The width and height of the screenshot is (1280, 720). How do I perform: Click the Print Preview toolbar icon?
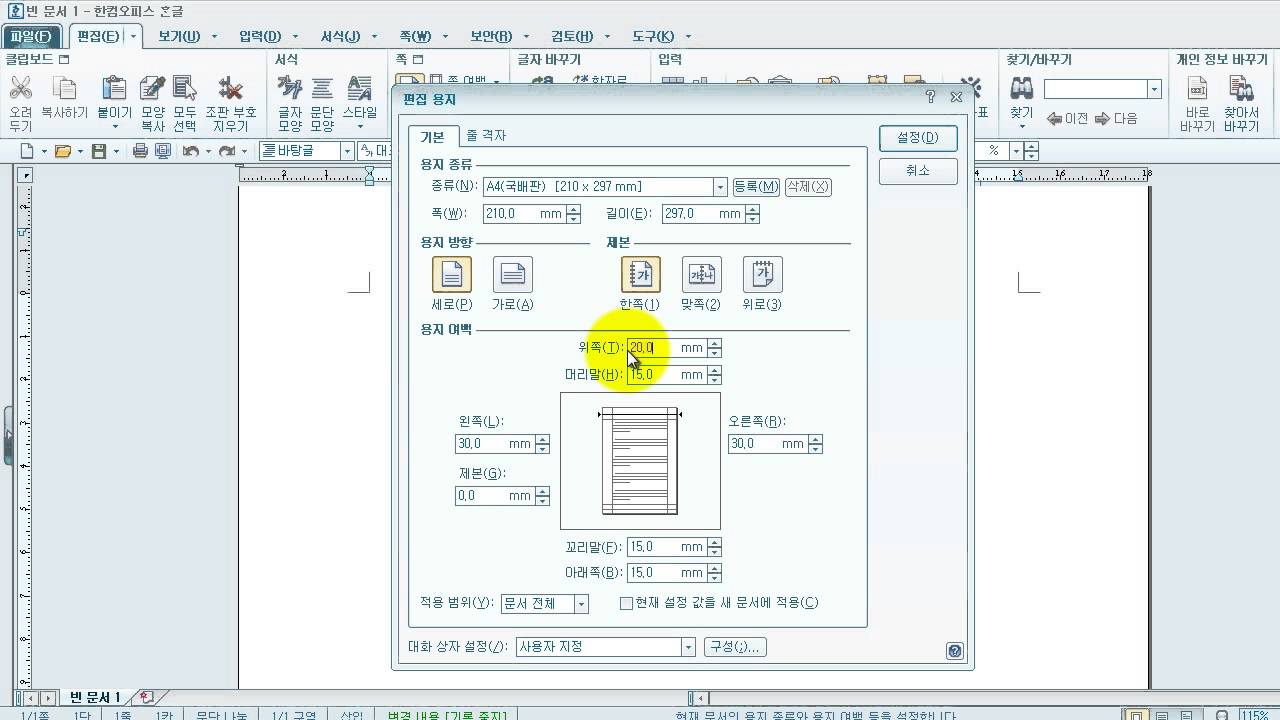[161, 151]
